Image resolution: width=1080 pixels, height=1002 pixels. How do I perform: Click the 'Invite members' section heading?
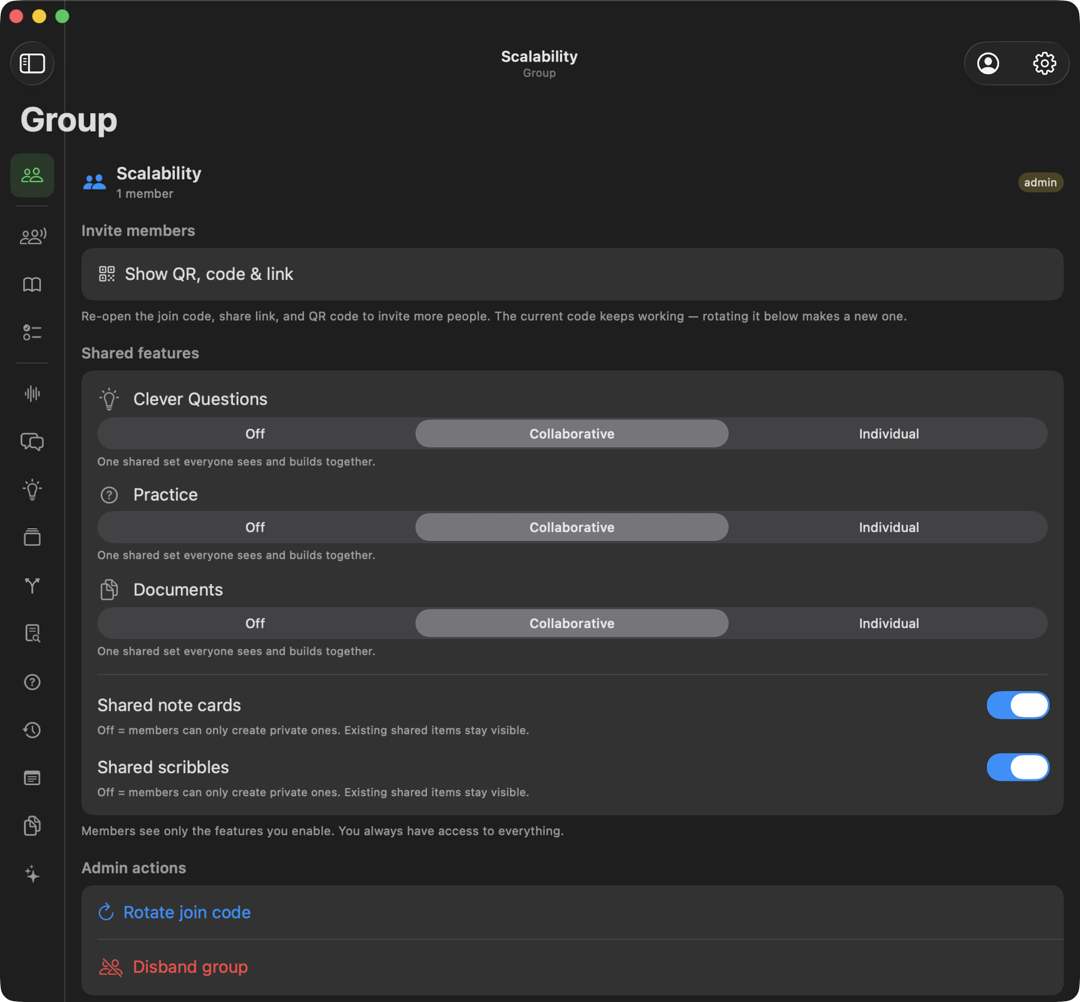(x=138, y=231)
